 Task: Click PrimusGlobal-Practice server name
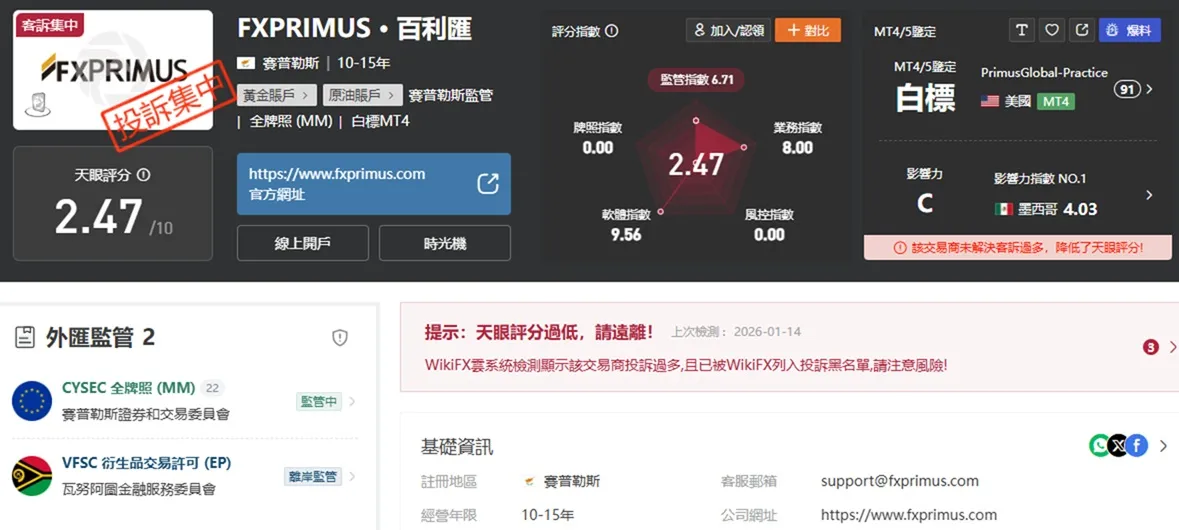[x=1044, y=73]
